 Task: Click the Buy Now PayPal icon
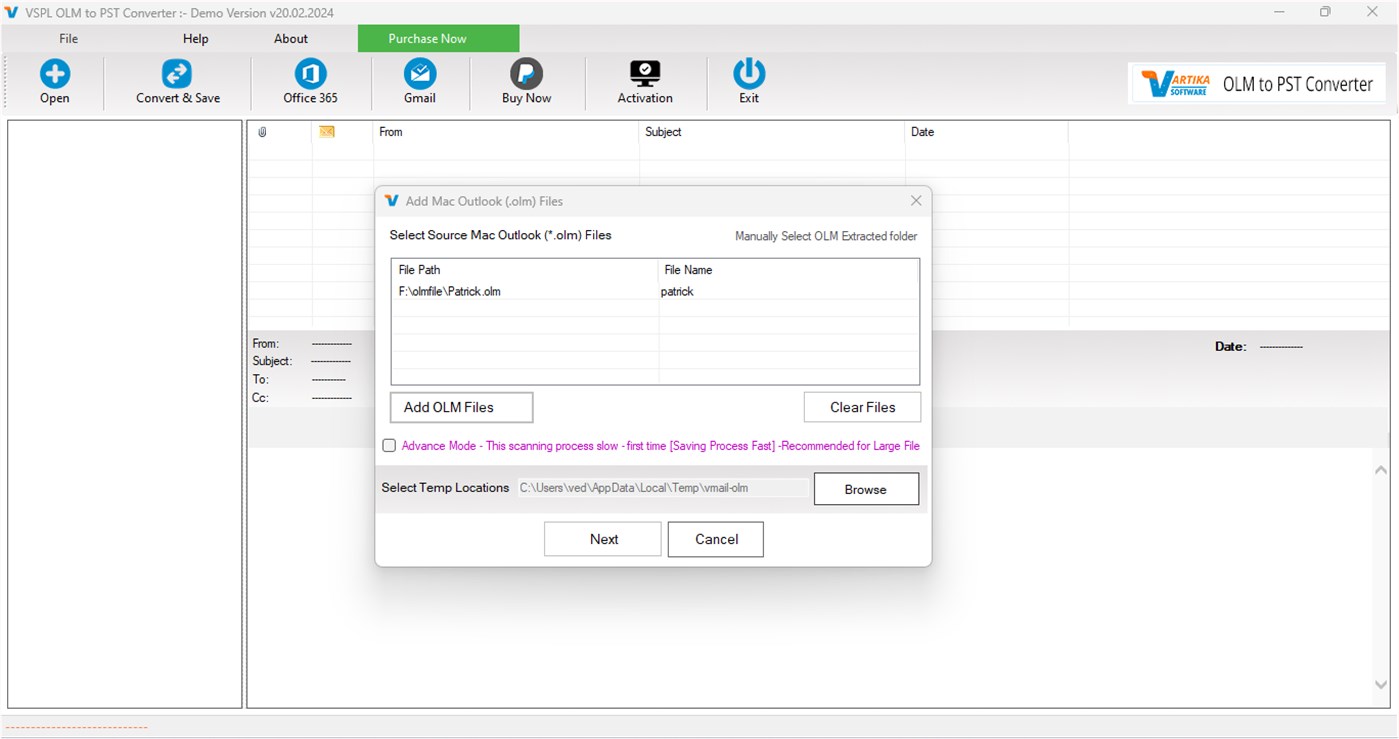(525, 82)
